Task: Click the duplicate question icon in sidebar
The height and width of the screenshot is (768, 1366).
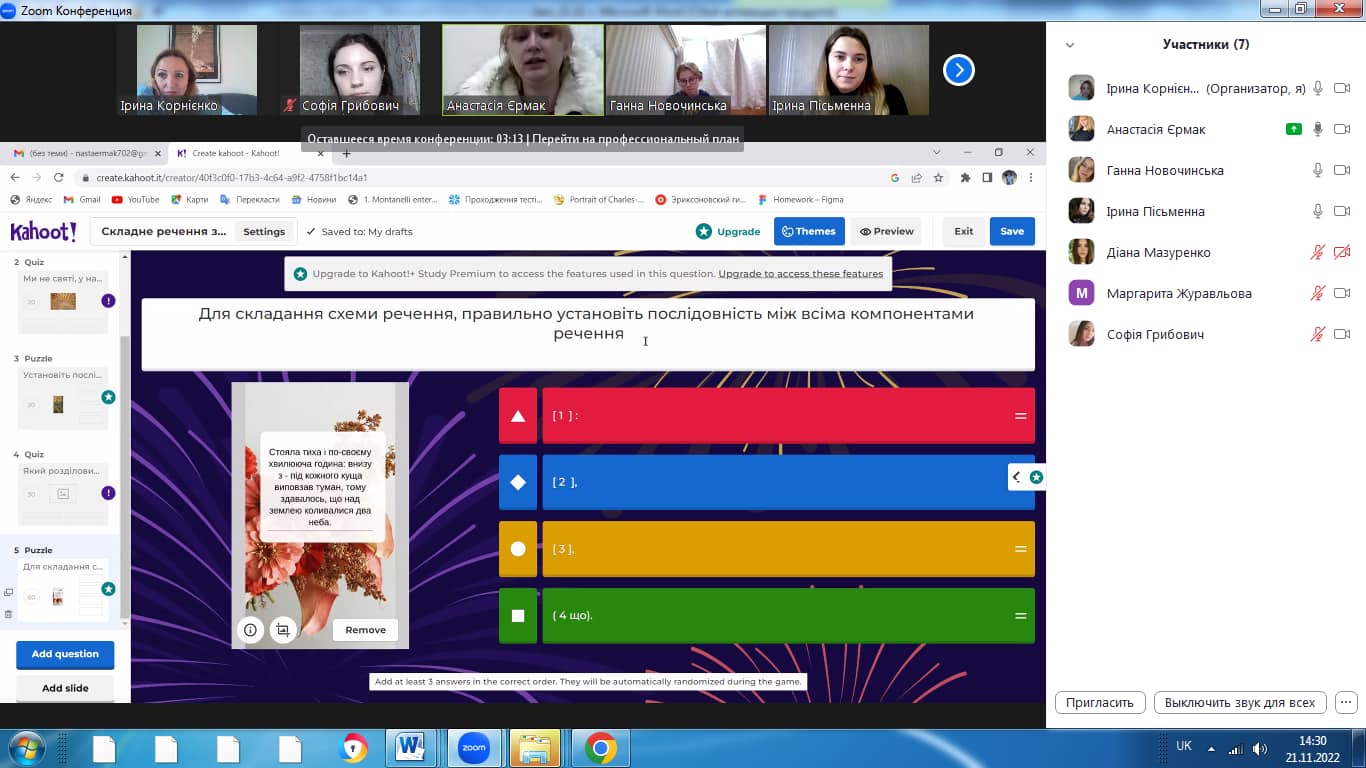Action: (8, 593)
